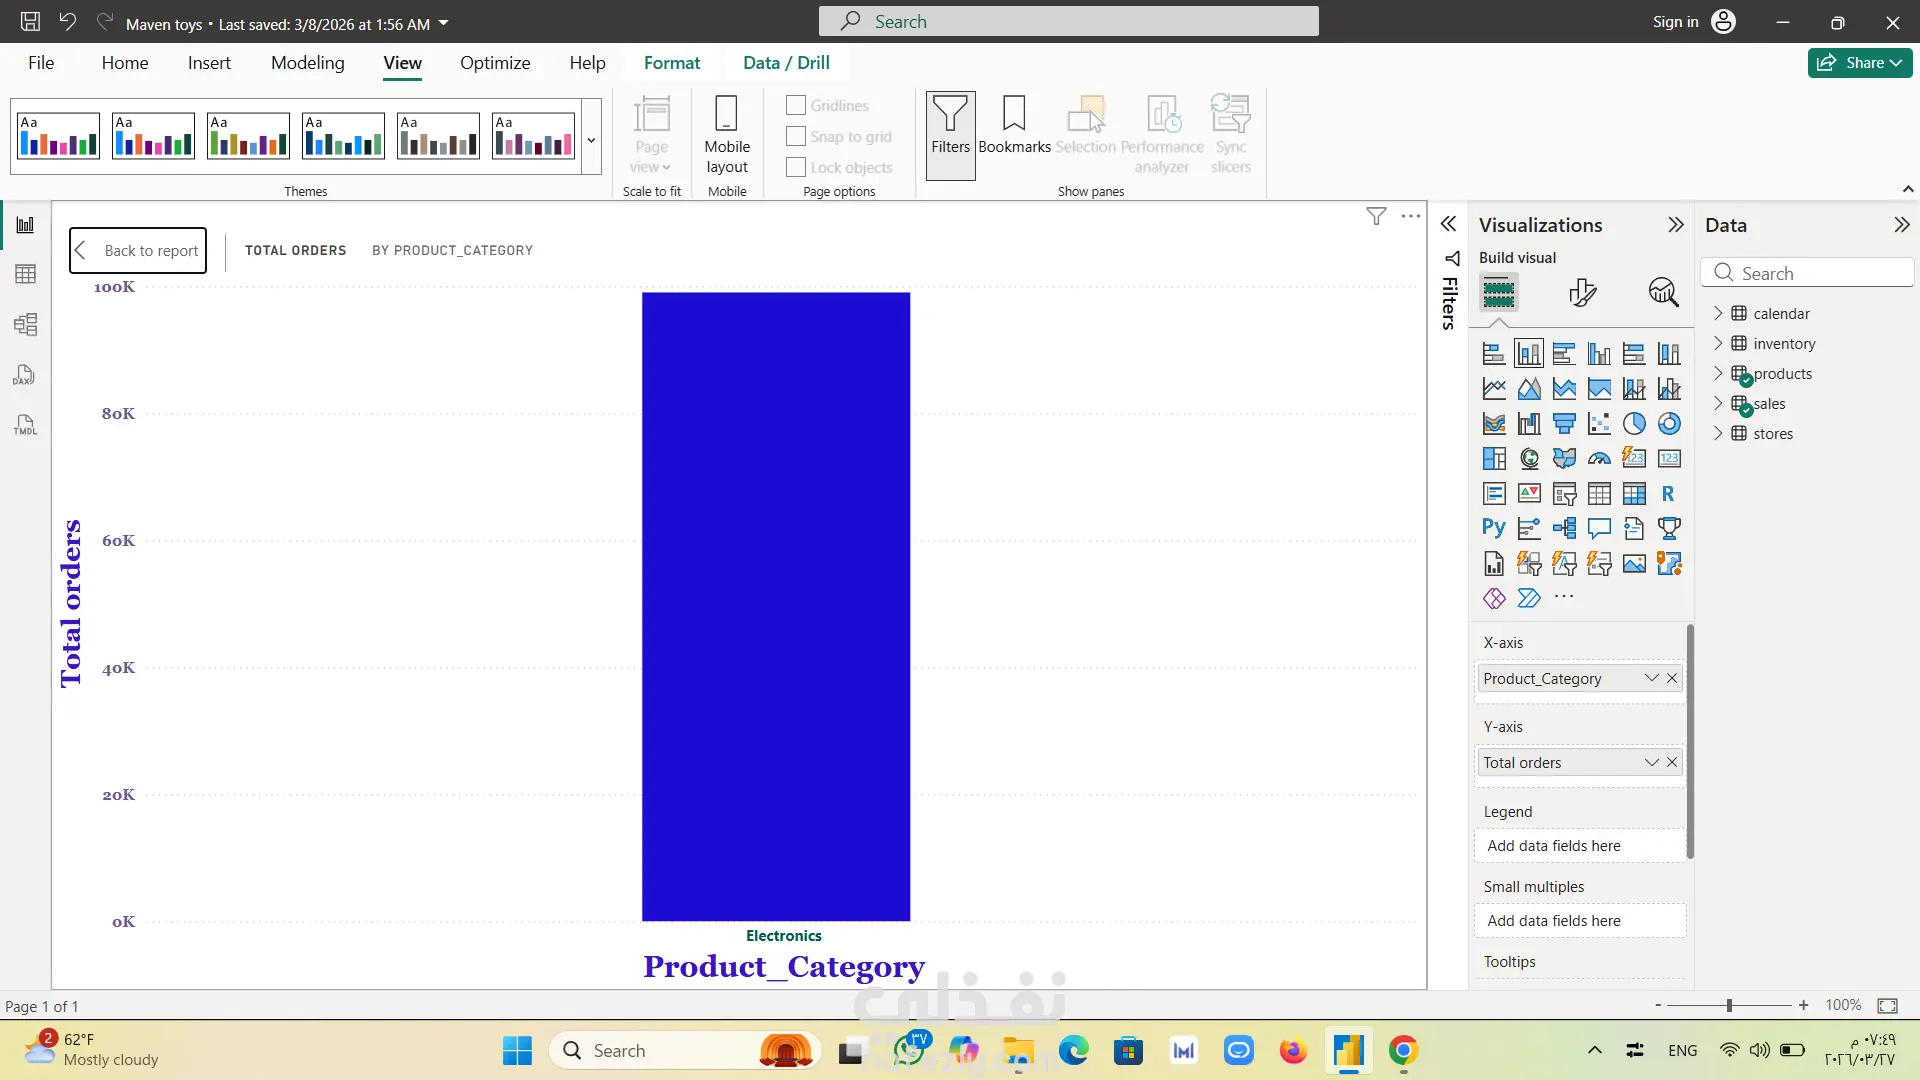
Task: Enable the Snap to grid checkbox
Action: click(796, 136)
